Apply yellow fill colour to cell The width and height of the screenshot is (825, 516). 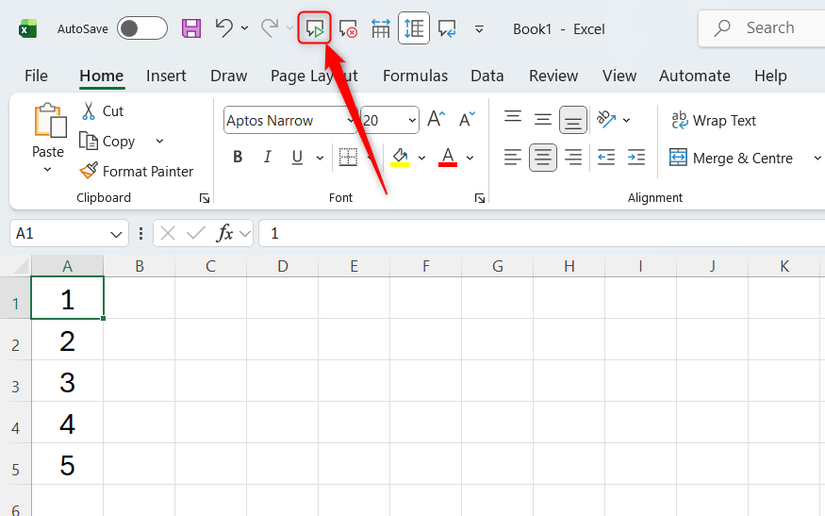[400, 157]
